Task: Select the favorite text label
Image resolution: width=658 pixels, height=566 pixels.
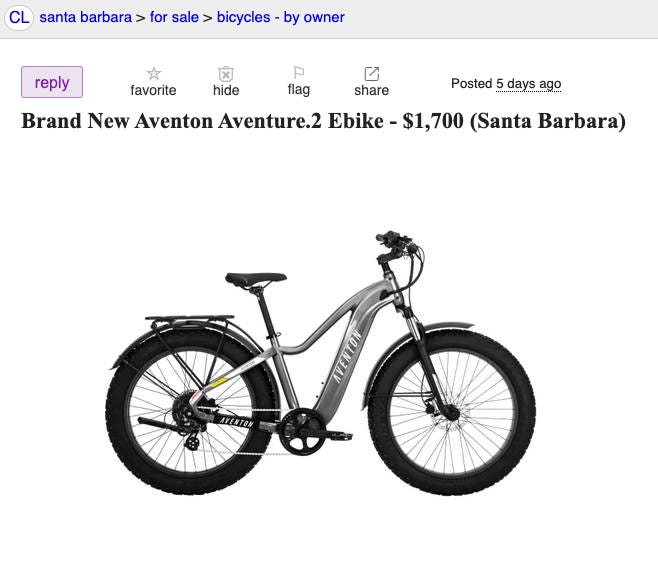Action: click(x=153, y=90)
